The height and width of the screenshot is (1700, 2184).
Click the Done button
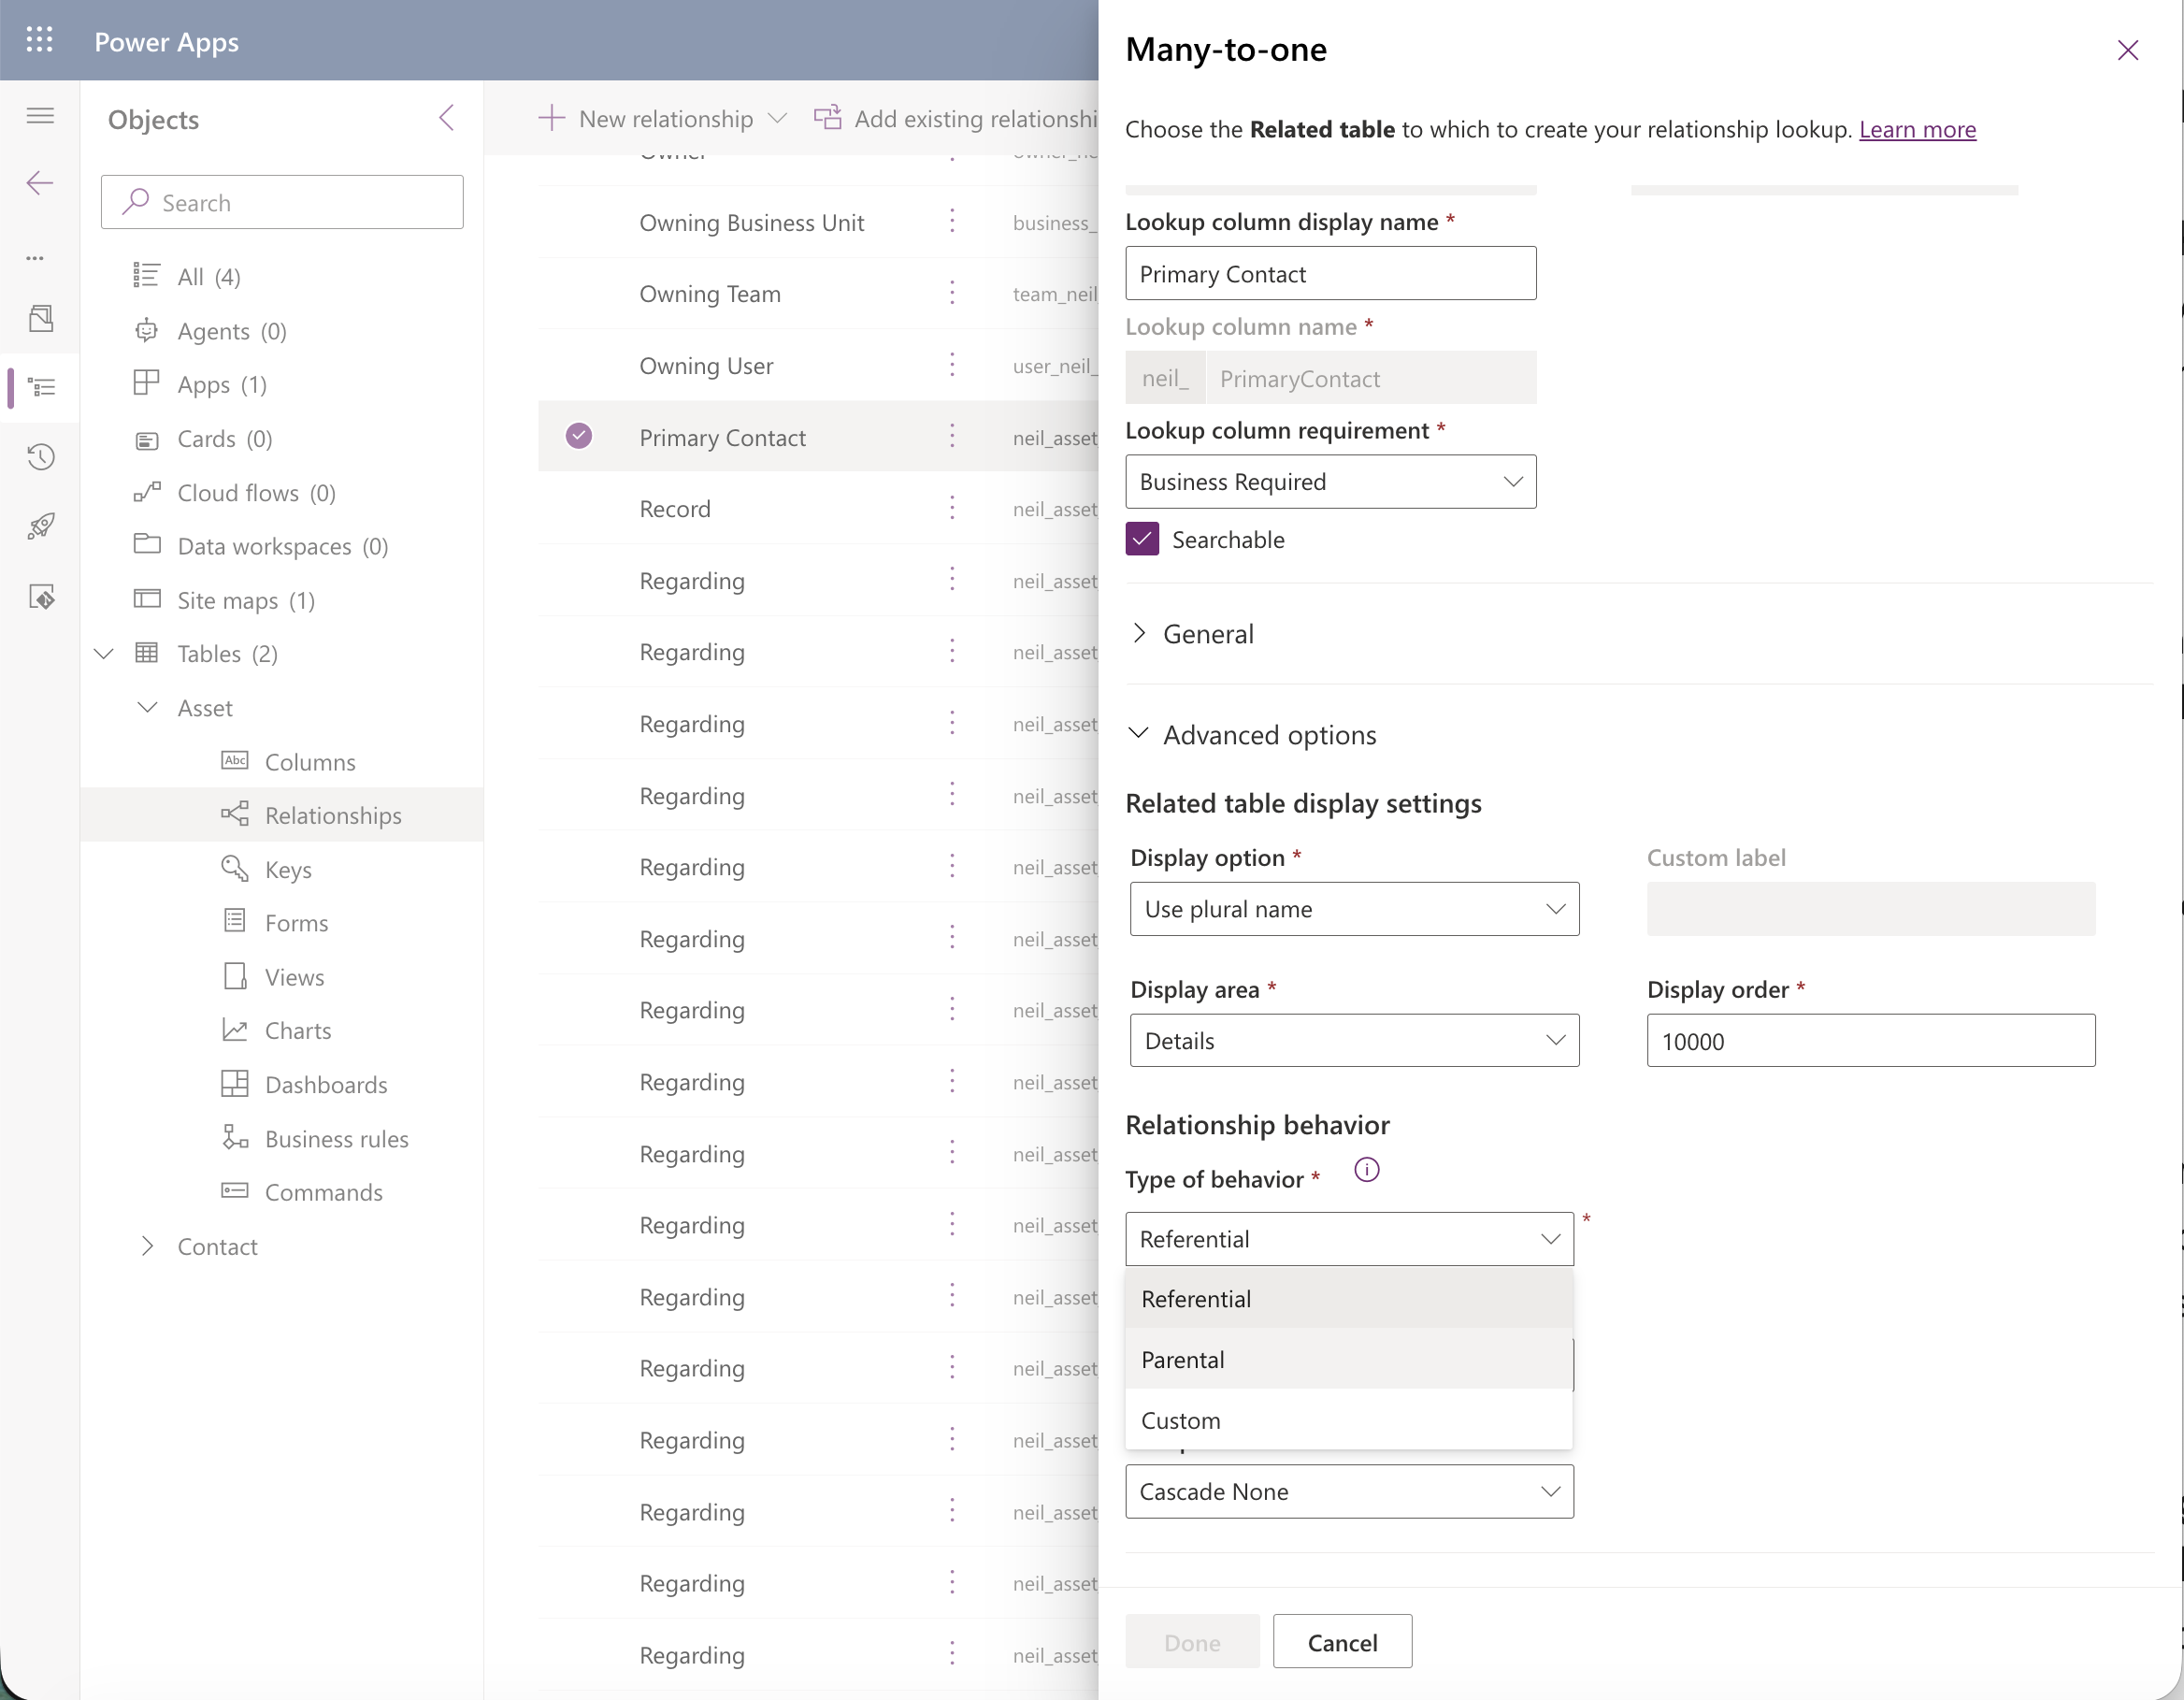point(1192,1641)
